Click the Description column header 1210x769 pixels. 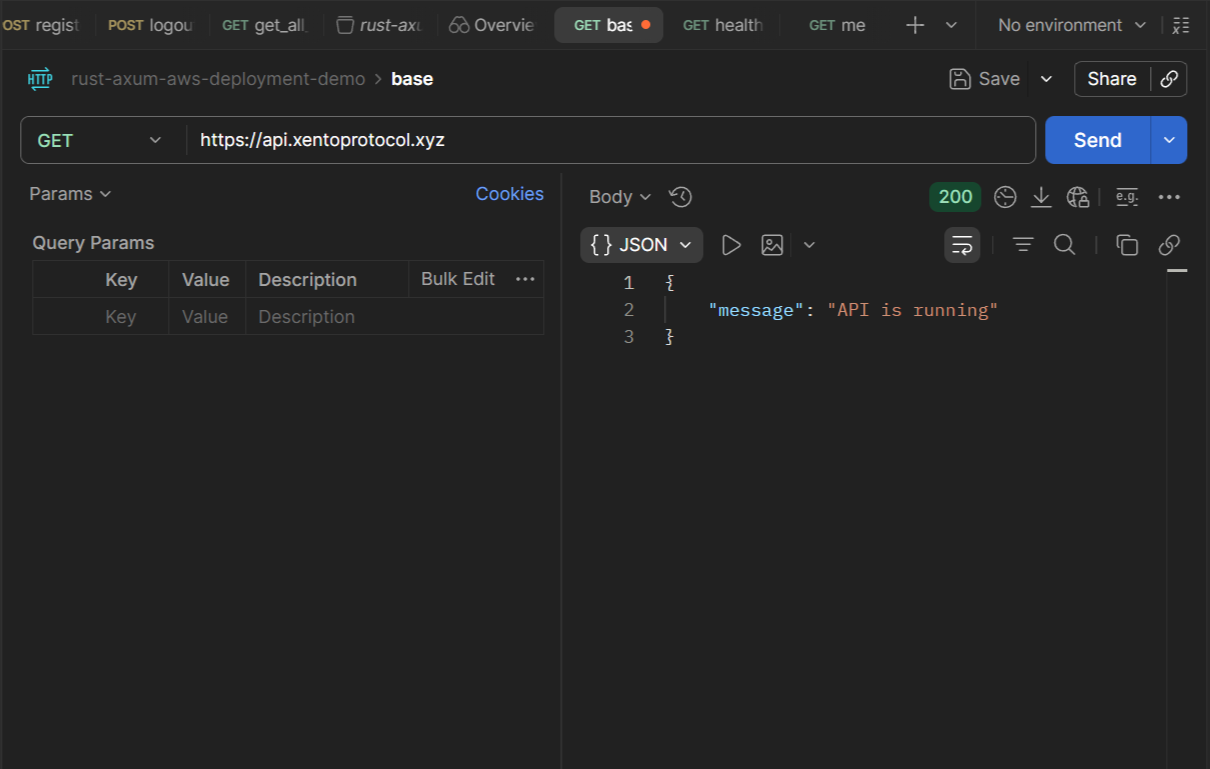click(x=307, y=280)
